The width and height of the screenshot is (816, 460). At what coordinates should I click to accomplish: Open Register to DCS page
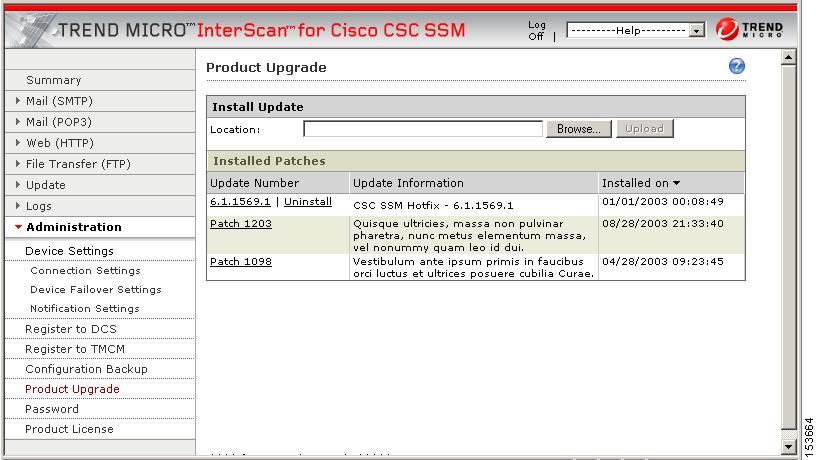[71, 329]
